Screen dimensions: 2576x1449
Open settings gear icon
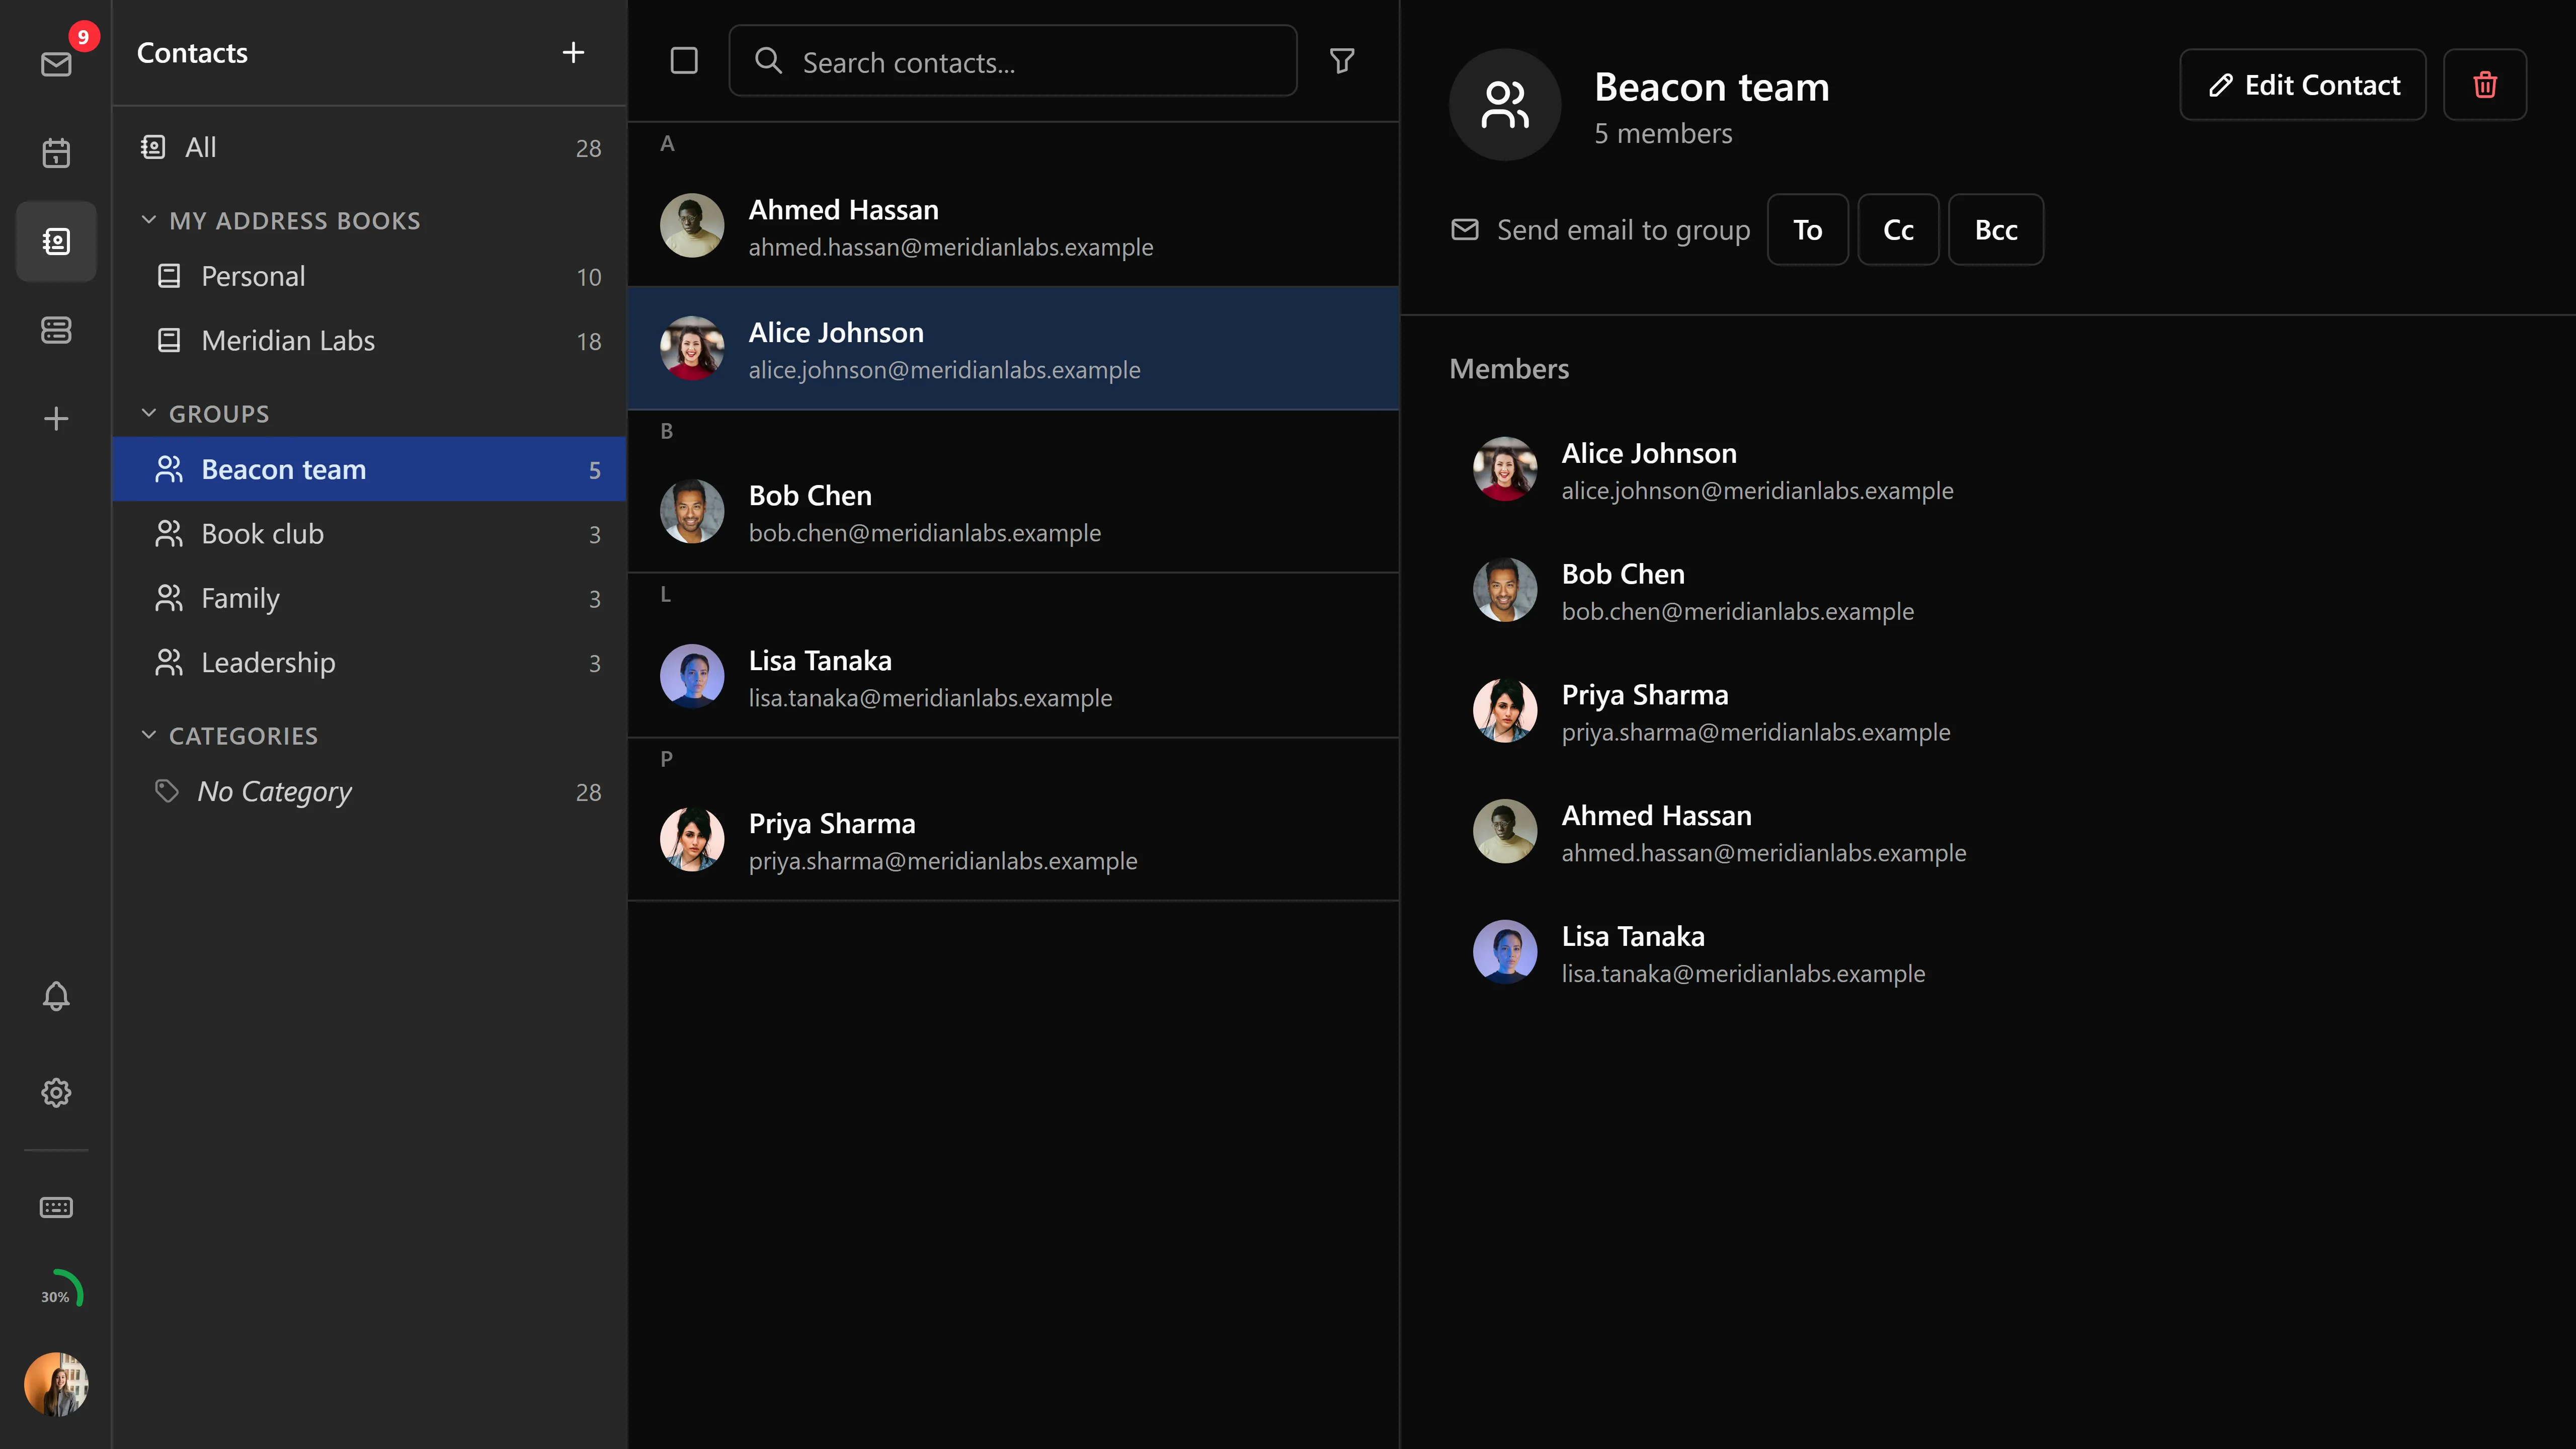(56, 1092)
